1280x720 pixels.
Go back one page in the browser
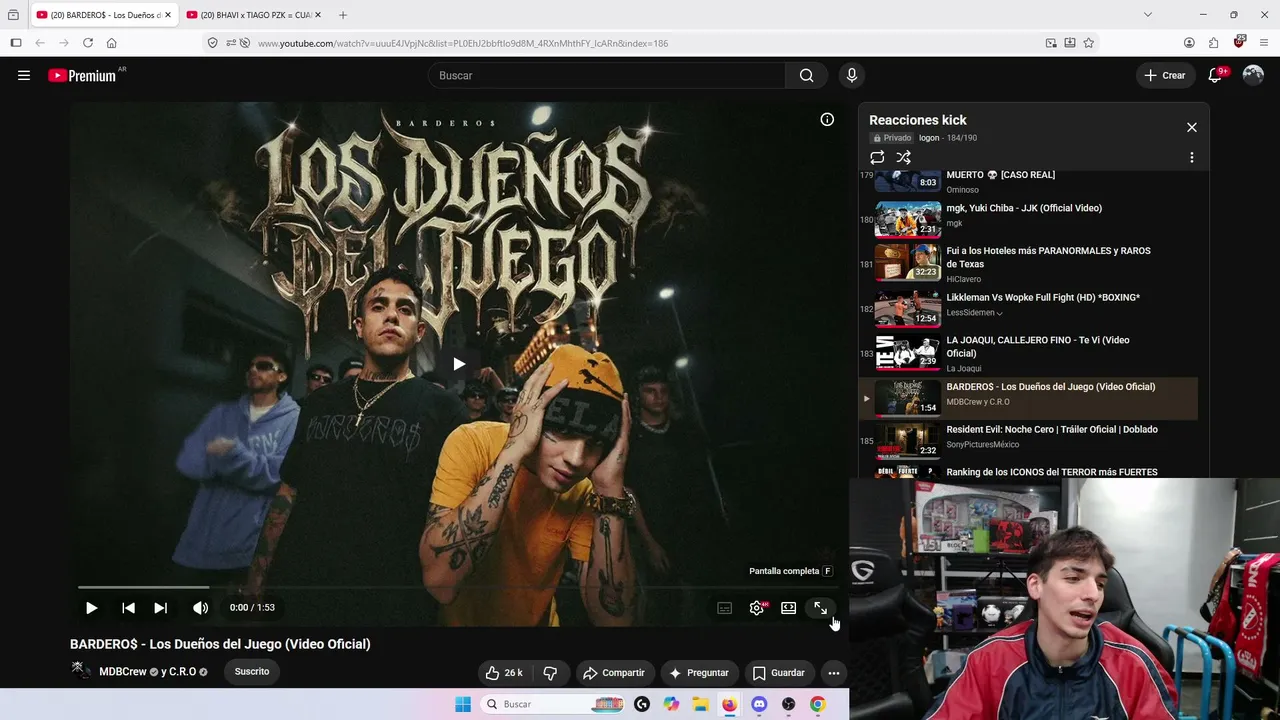point(40,43)
